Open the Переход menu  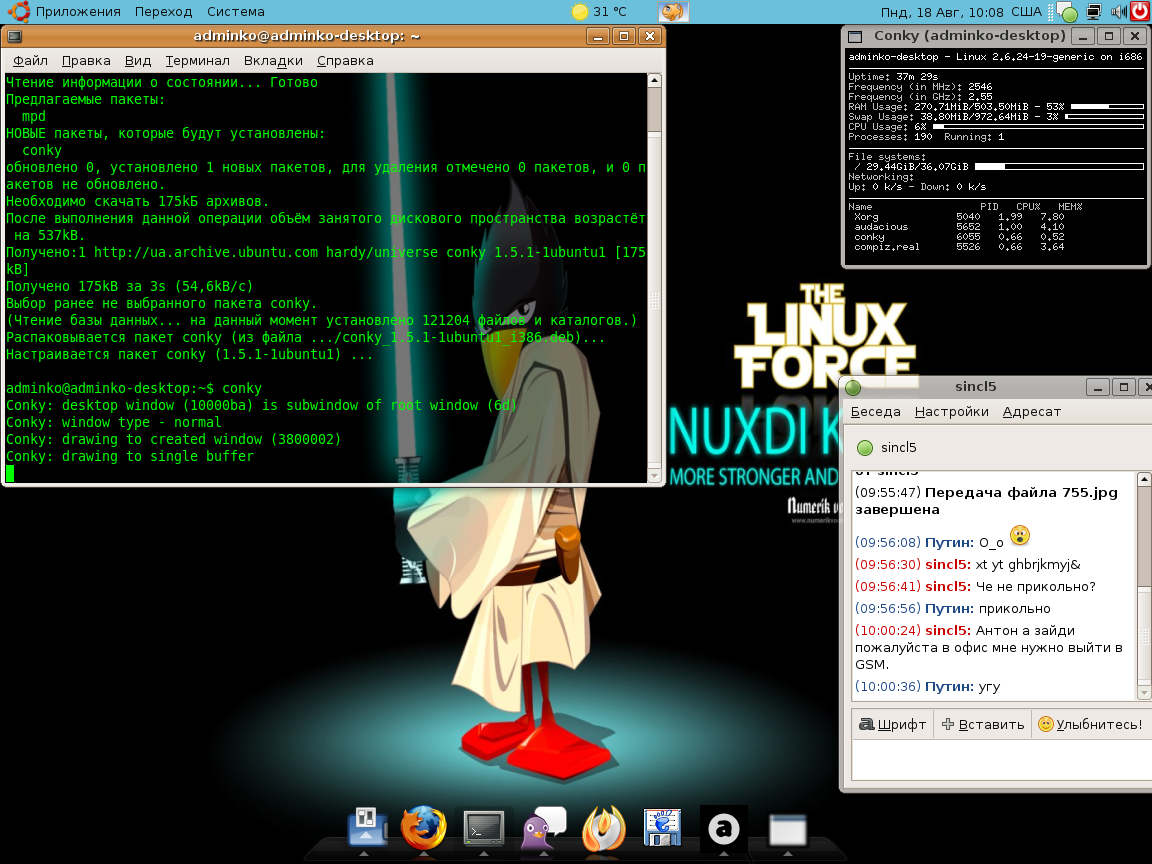click(x=163, y=12)
